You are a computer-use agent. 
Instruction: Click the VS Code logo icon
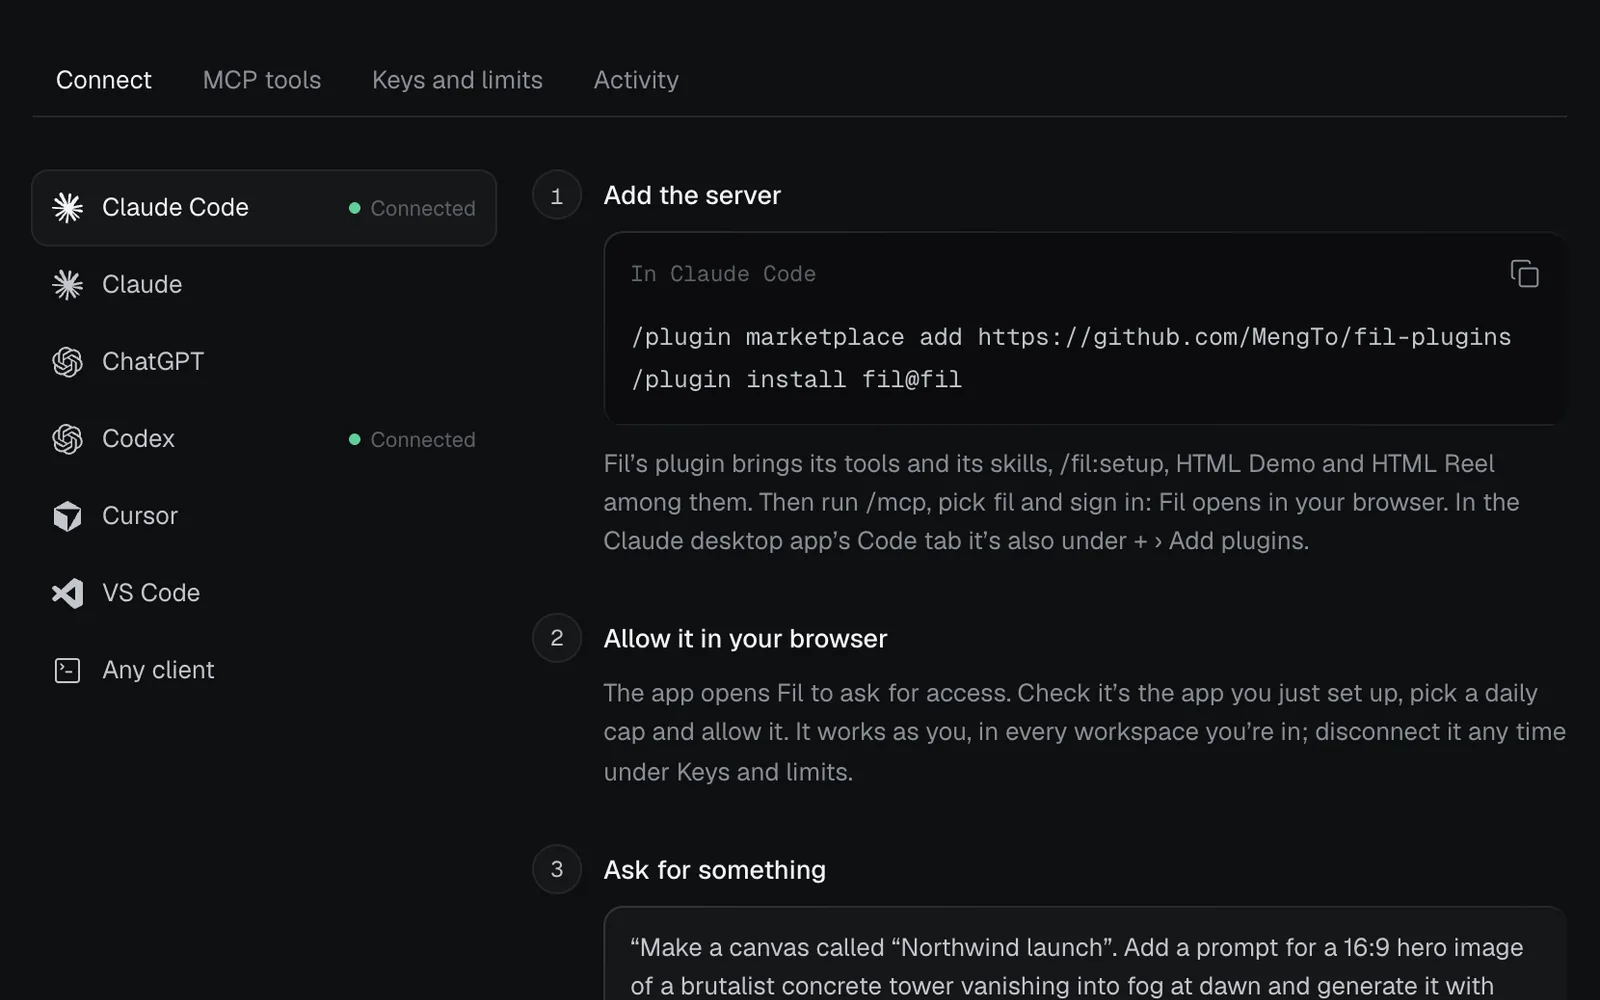pyautogui.click(x=68, y=593)
